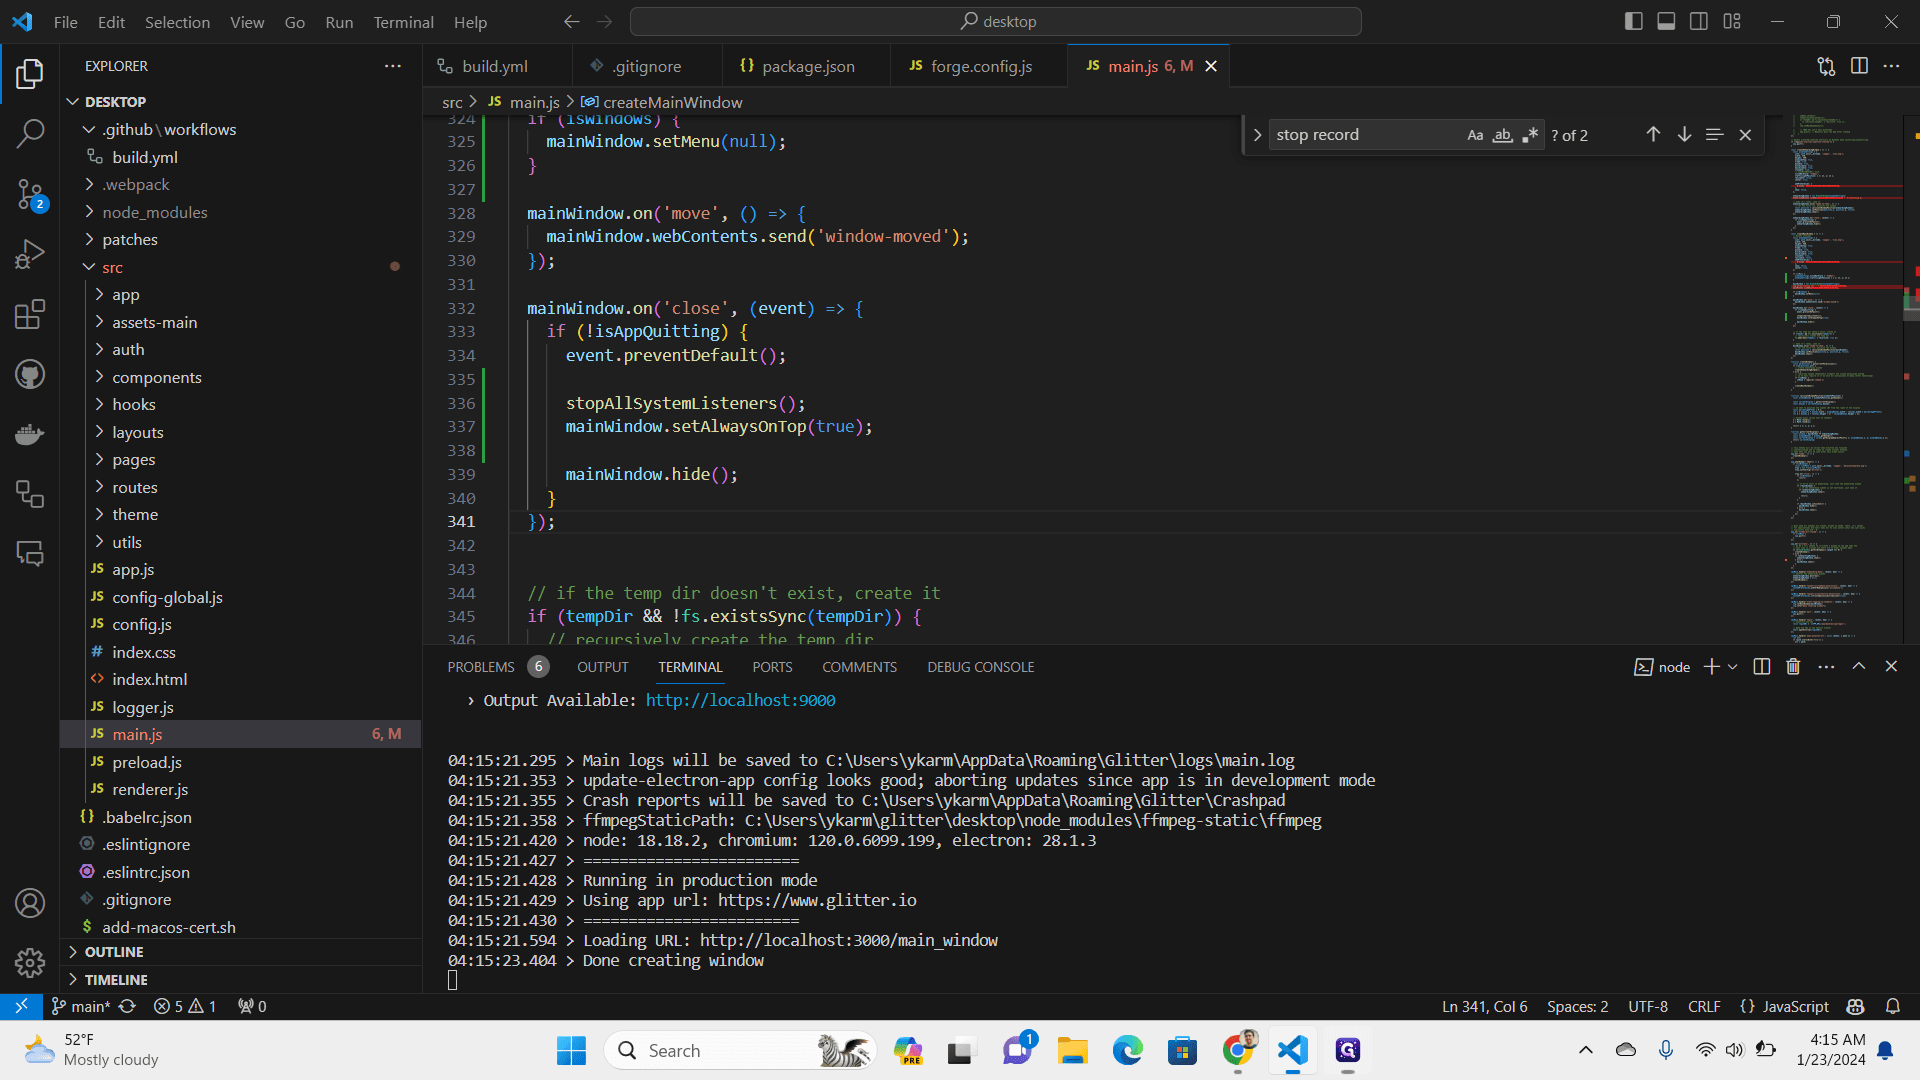Click Spaces: 2 indentation setting
This screenshot has width=1920, height=1080.
click(x=1577, y=1006)
